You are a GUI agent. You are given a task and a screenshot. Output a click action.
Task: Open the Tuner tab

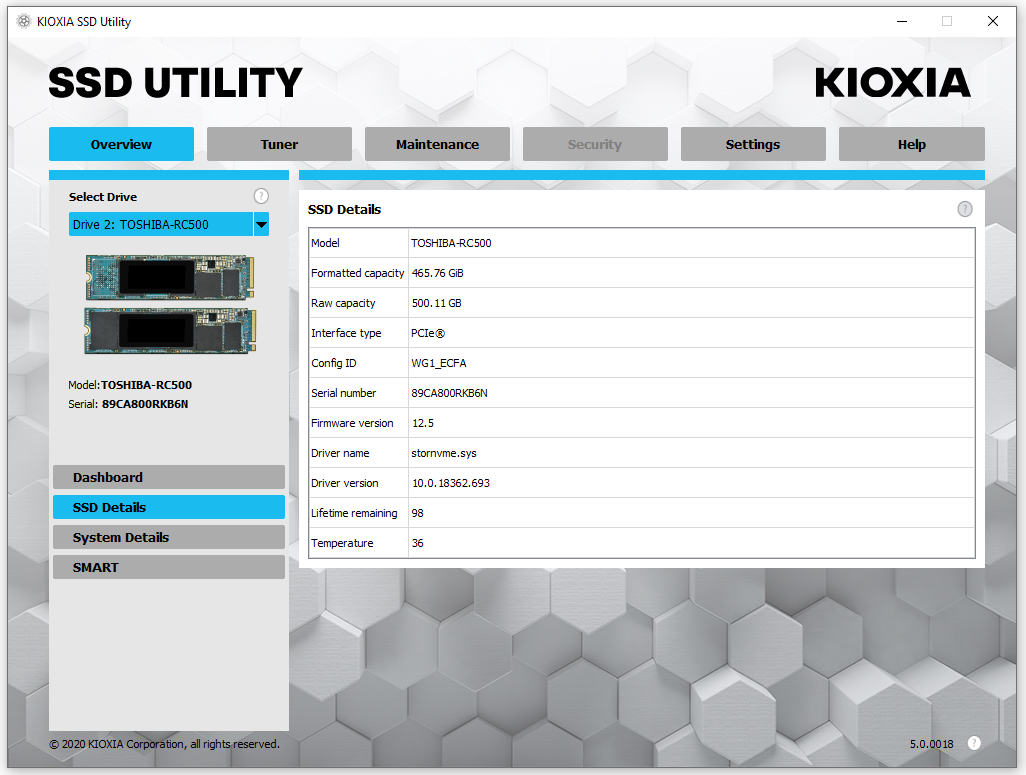pos(279,144)
